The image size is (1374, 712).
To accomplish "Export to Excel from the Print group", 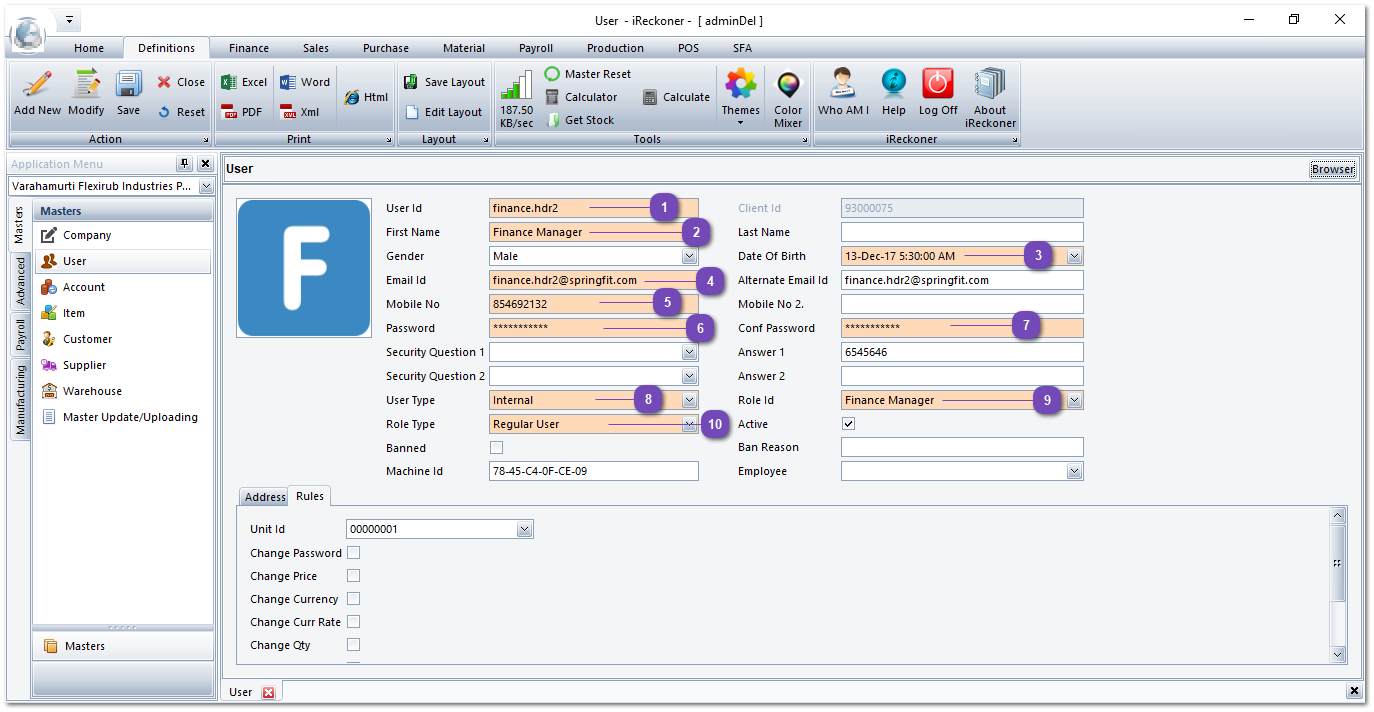I will point(244,82).
